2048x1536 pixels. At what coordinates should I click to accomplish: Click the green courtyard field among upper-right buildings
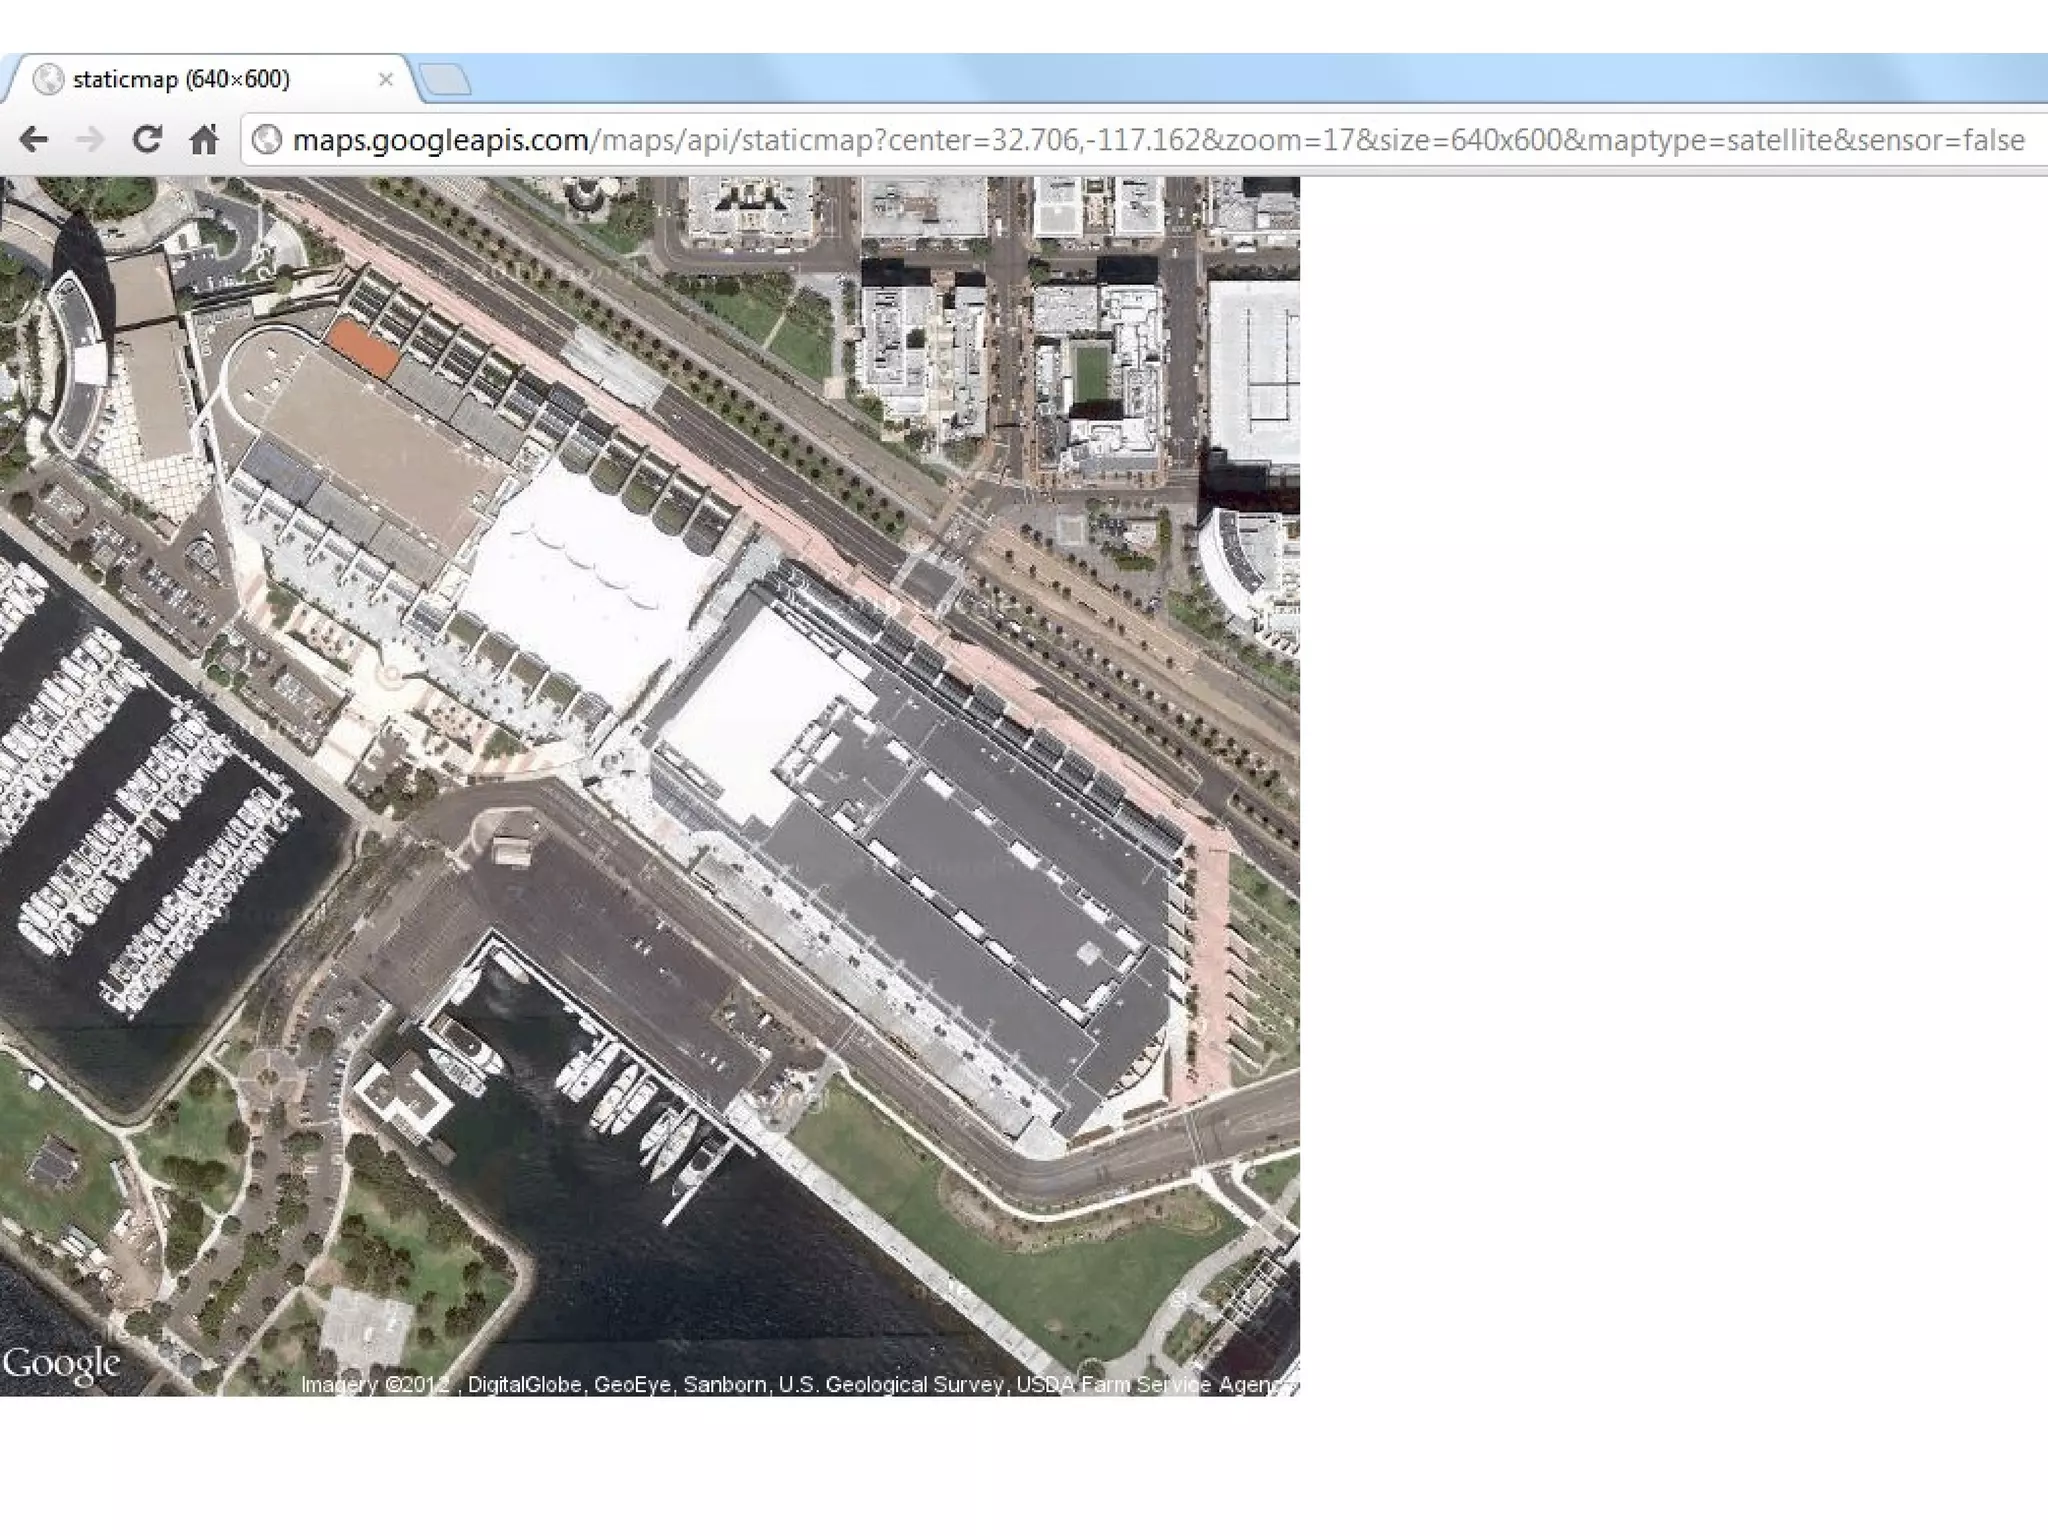coord(1091,375)
